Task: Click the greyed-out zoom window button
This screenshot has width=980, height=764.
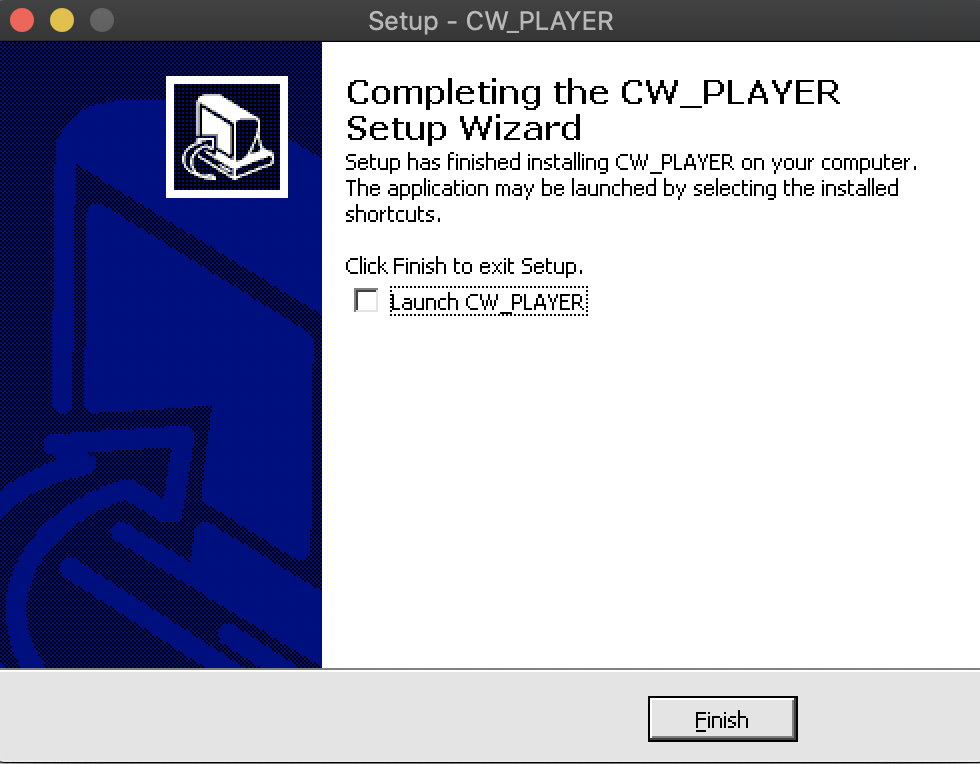Action: (102, 20)
